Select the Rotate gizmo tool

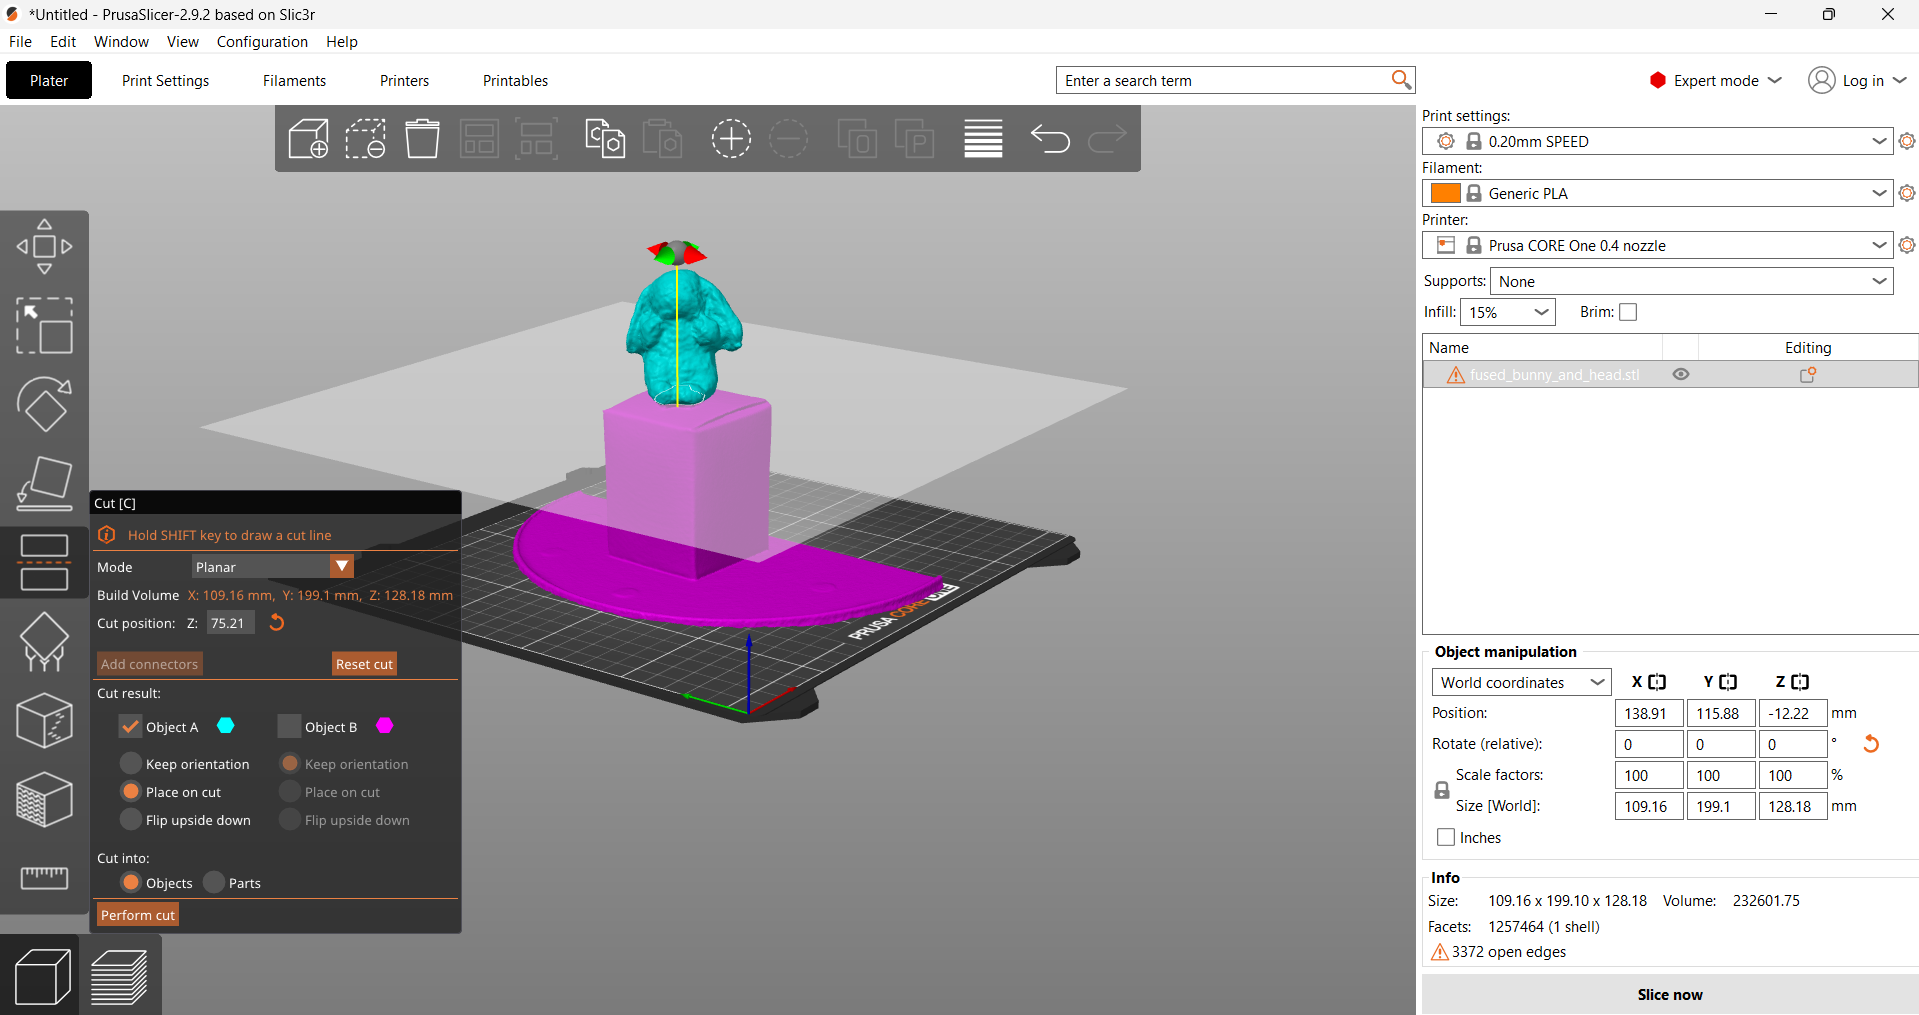coord(44,404)
